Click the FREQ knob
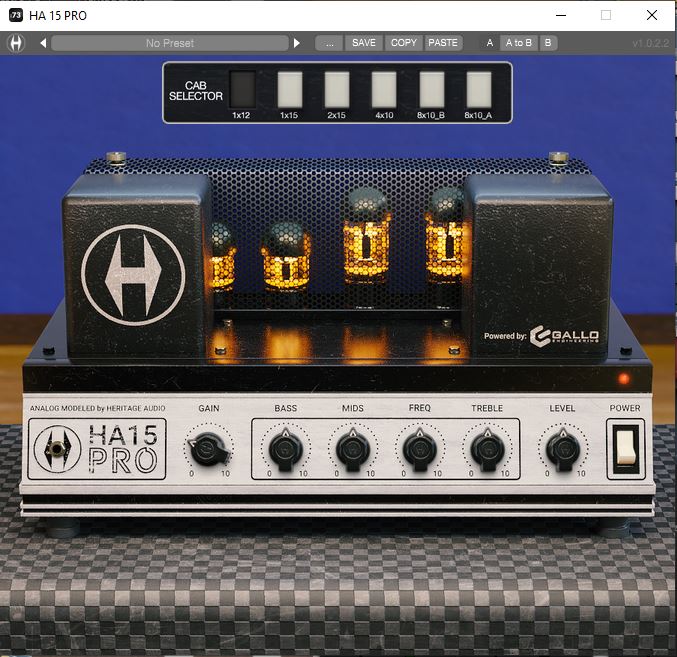The height and width of the screenshot is (657, 677). point(420,450)
